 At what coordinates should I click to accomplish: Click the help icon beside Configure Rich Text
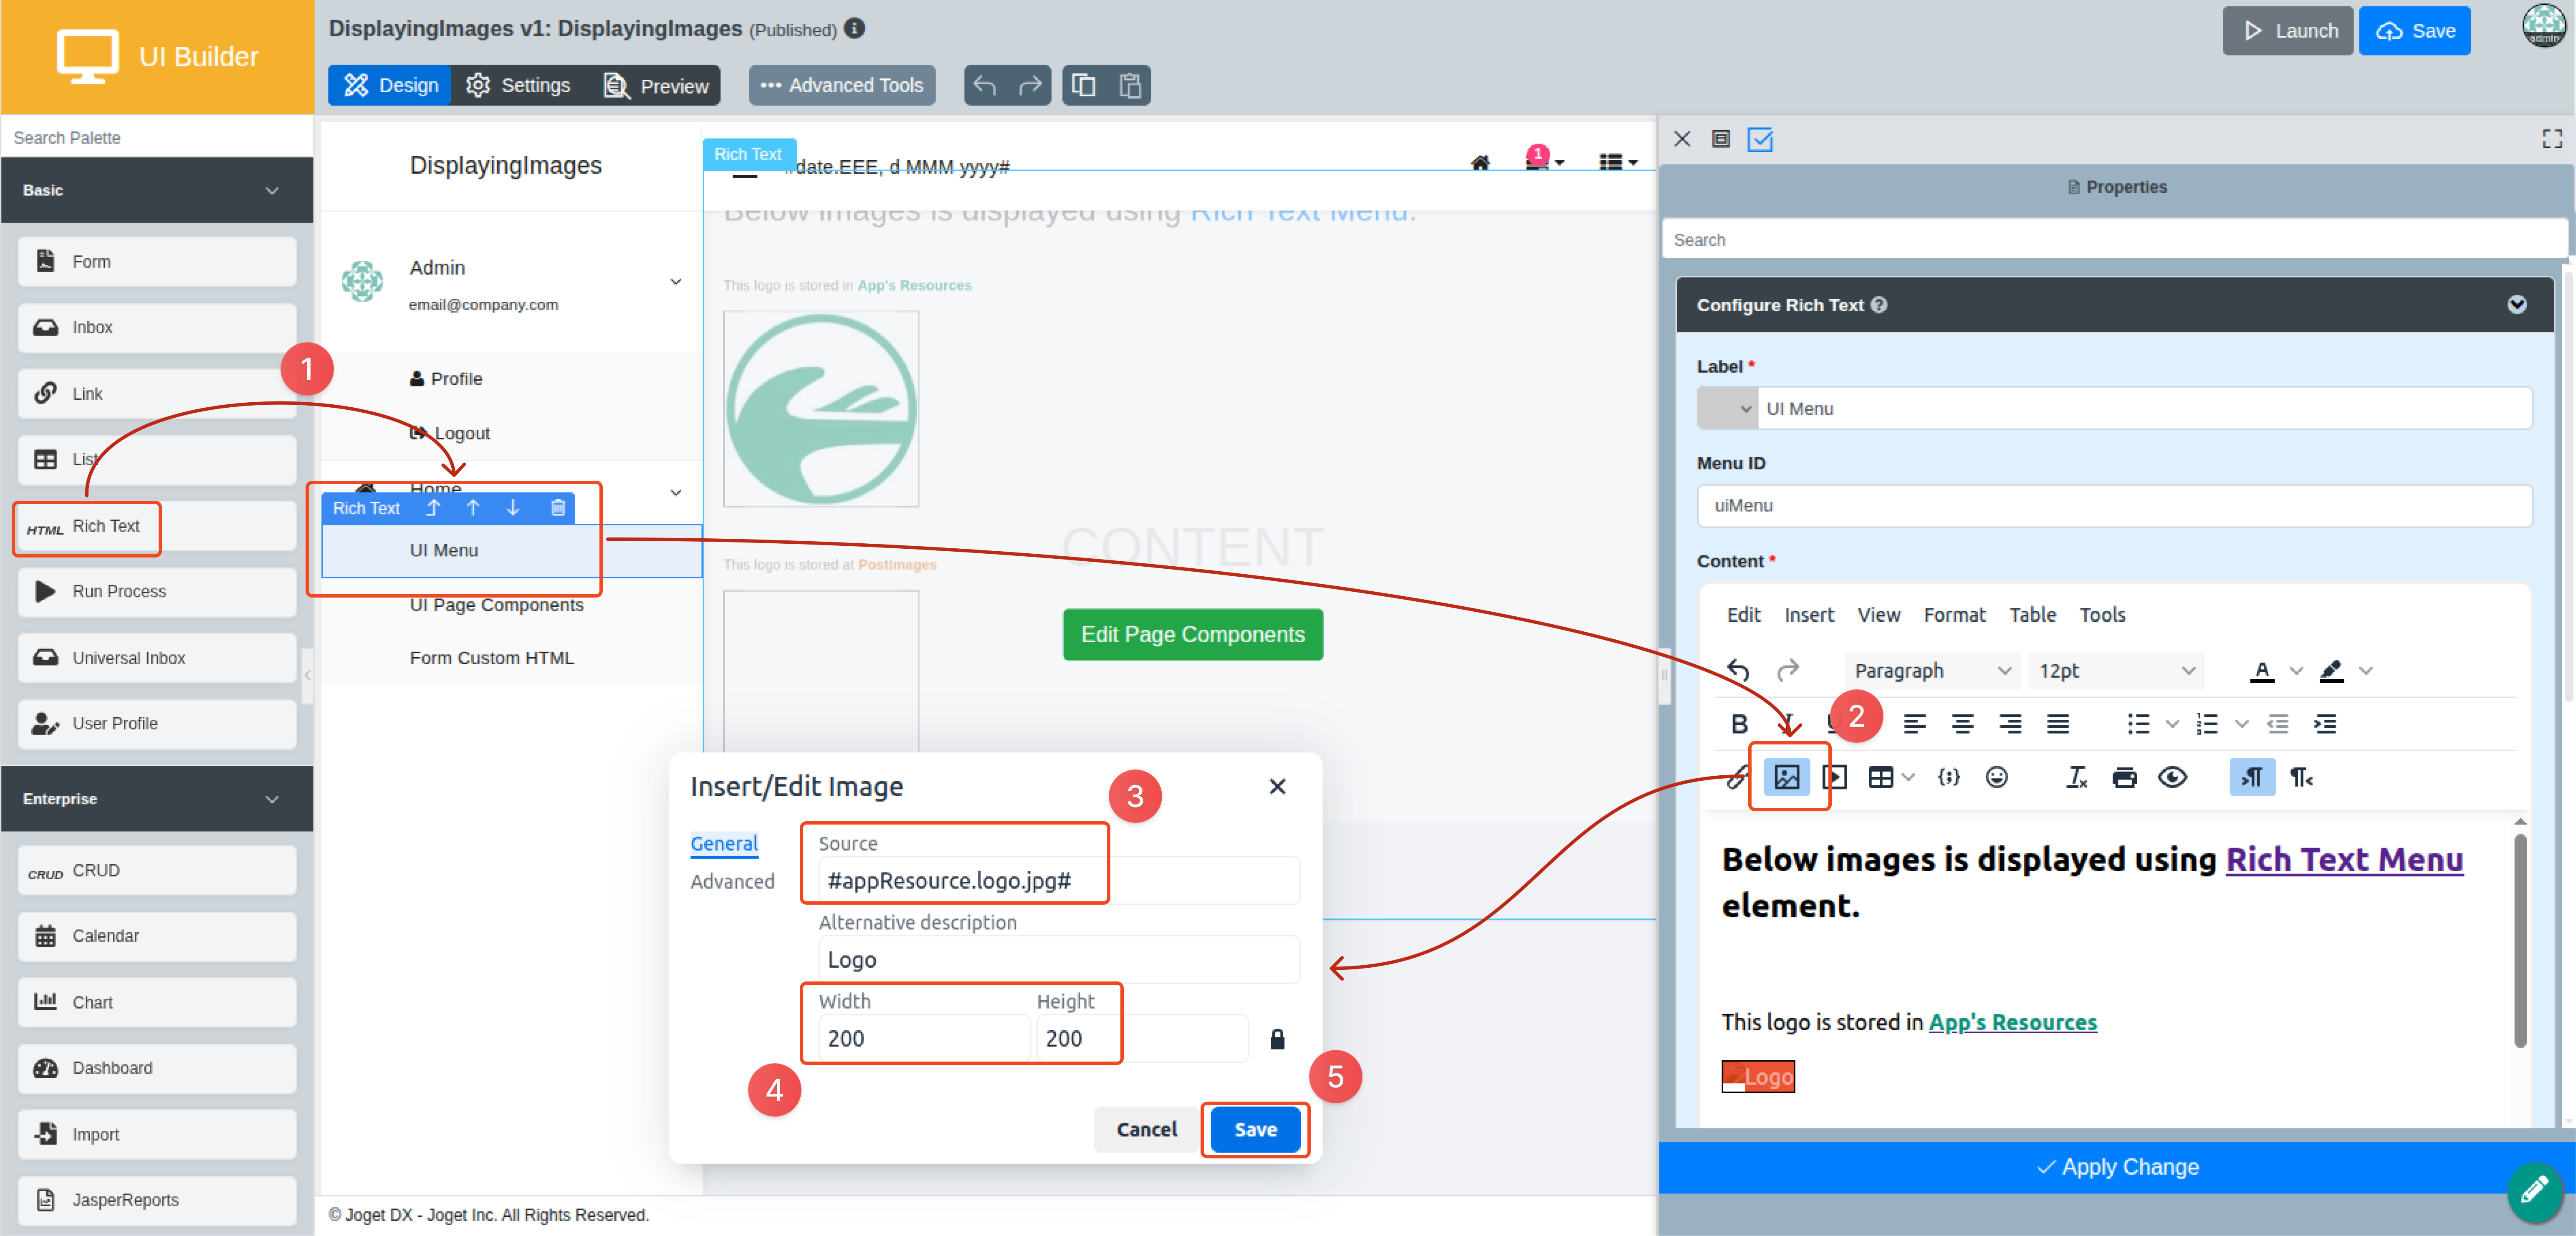[1879, 305]
